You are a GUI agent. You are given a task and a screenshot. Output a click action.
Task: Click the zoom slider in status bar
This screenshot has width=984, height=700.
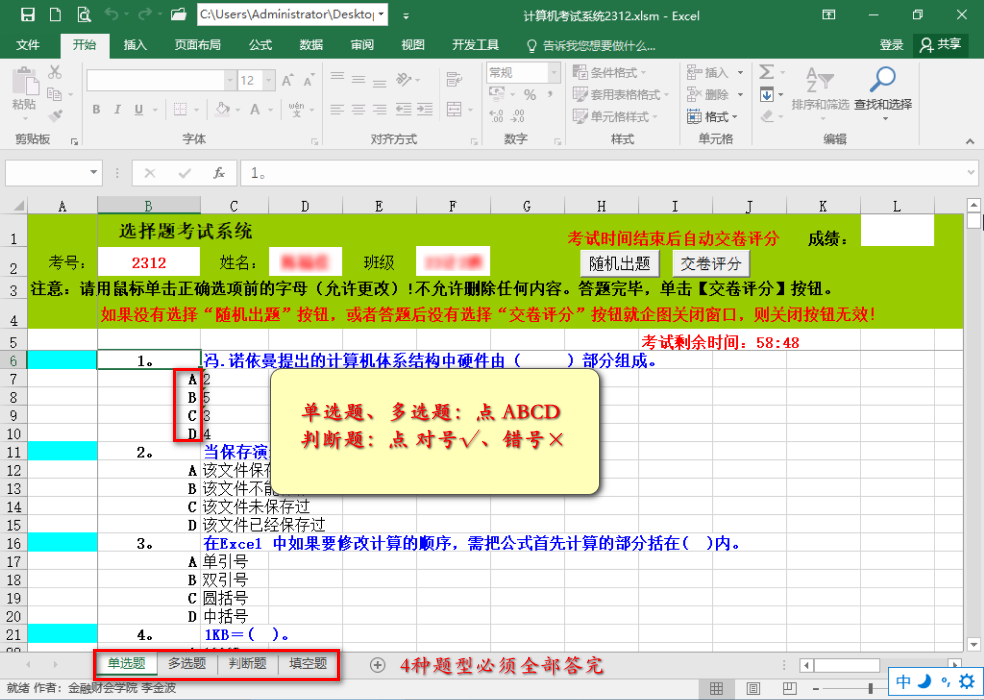871,689
